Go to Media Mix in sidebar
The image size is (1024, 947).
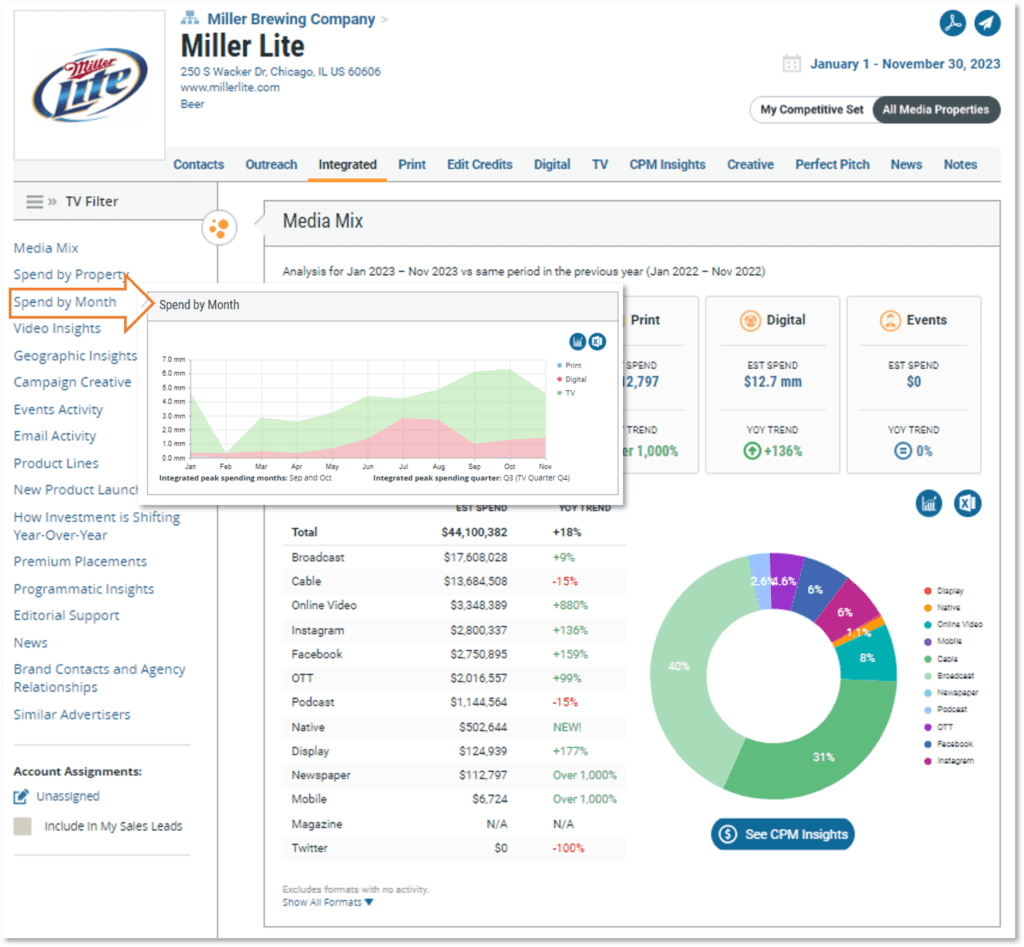click(x=46, y=248)
